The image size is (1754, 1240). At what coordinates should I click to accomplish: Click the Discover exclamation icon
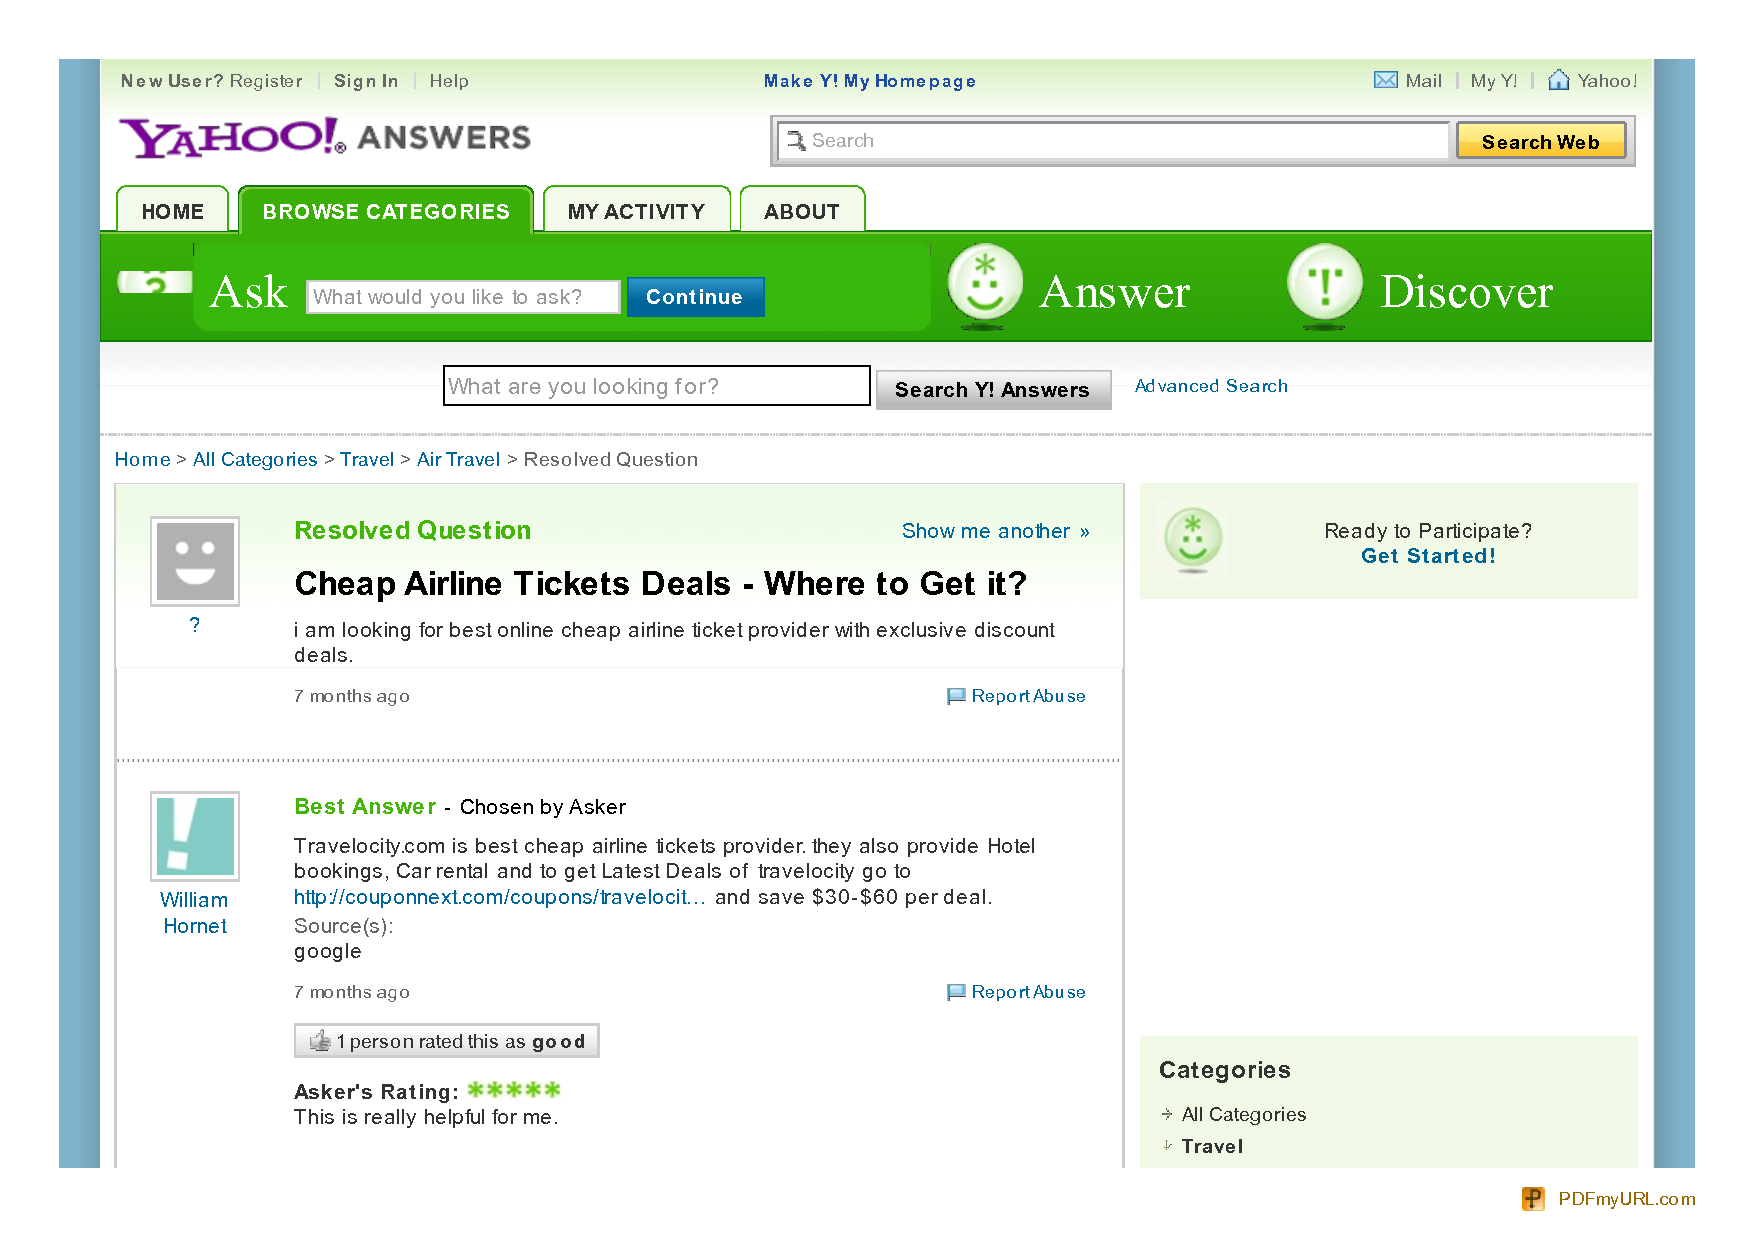1324,284
